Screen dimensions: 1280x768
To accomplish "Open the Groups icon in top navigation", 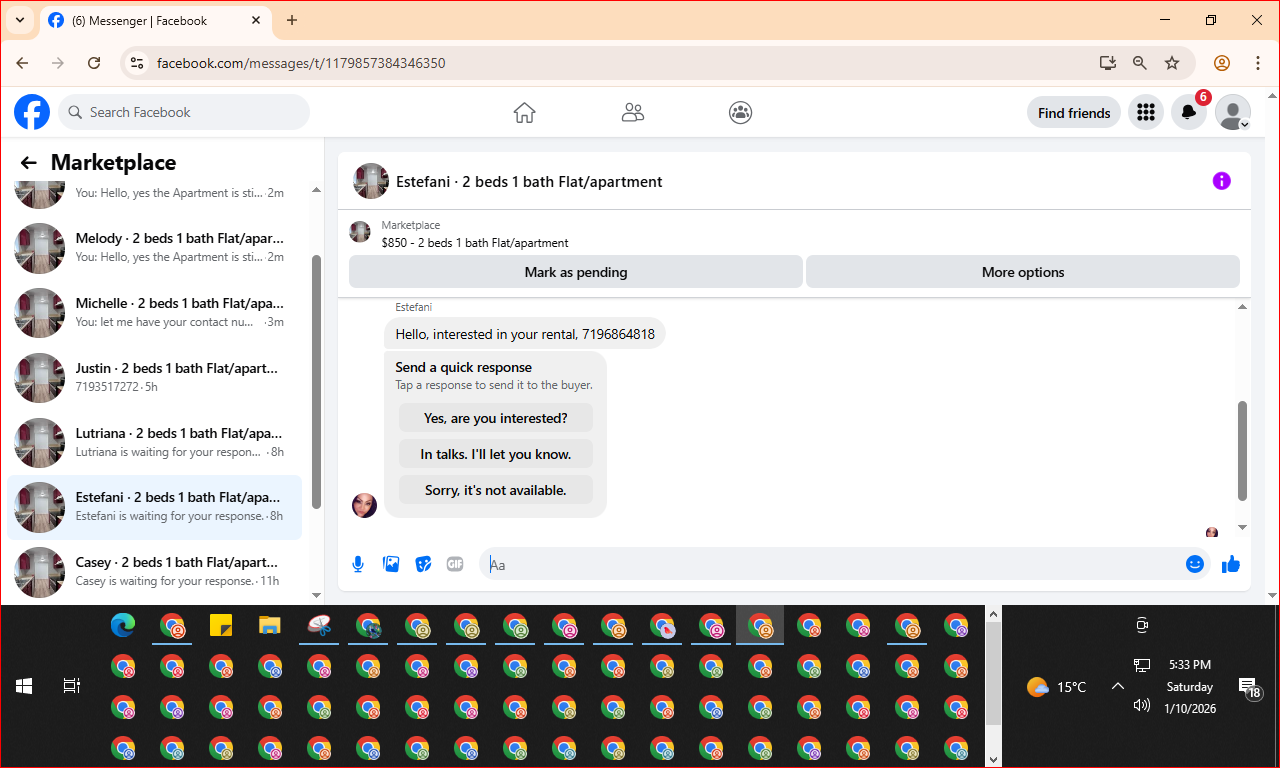I will pyautogui.click(x=740, y=113).
